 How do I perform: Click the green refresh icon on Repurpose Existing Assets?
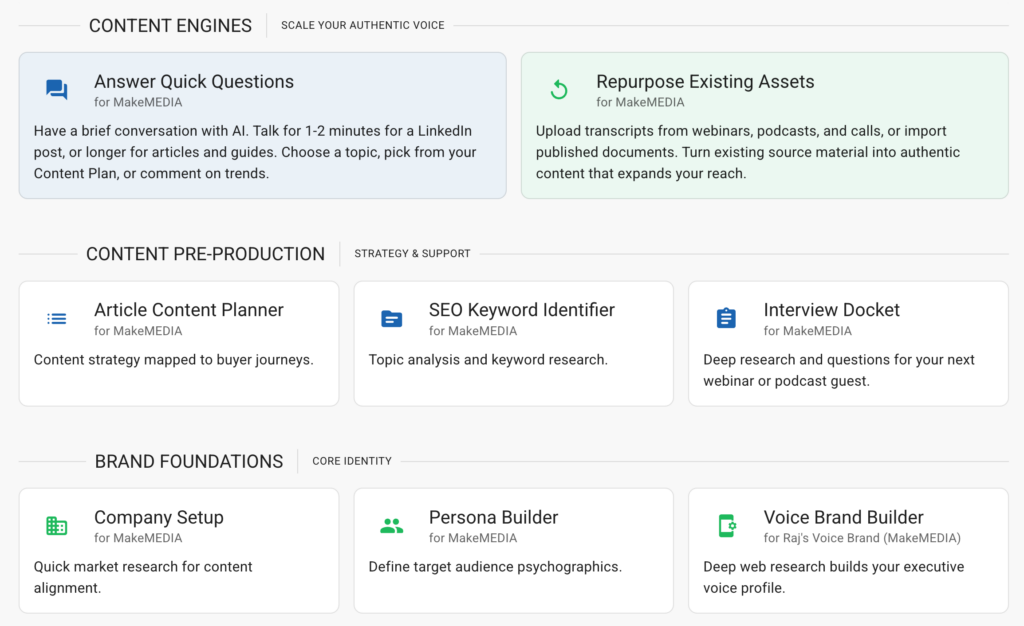click(559, 89)
